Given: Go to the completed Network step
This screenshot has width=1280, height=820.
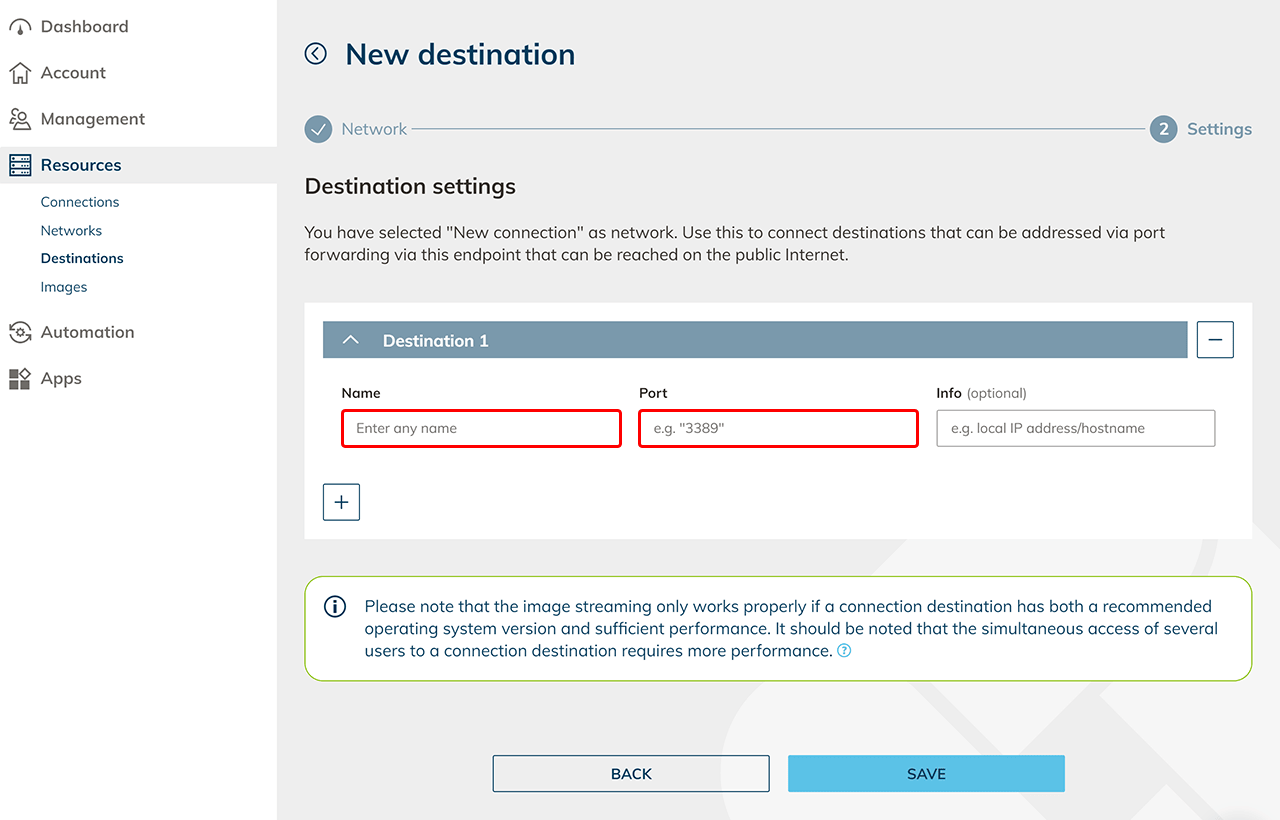Looking at the screenshot, I should pyautogui.click(x=319, y=129).
